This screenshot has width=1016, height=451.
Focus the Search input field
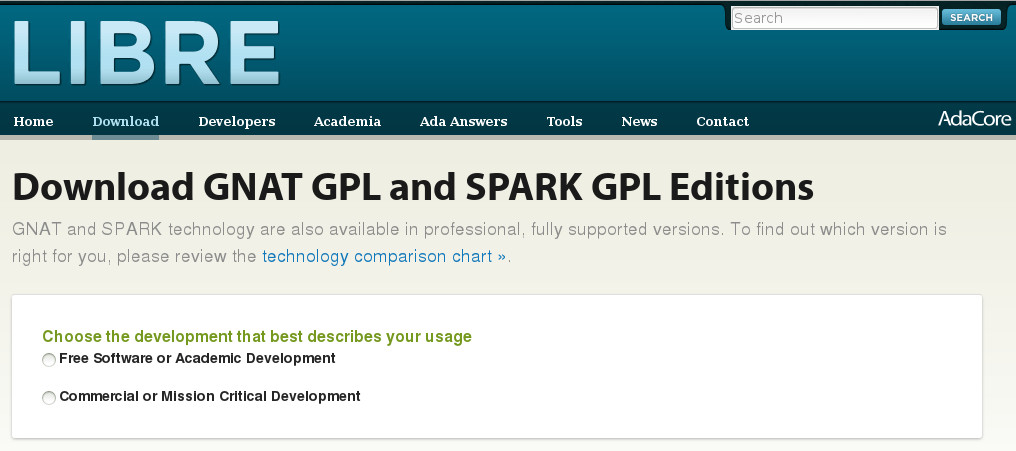pos(834,18)
